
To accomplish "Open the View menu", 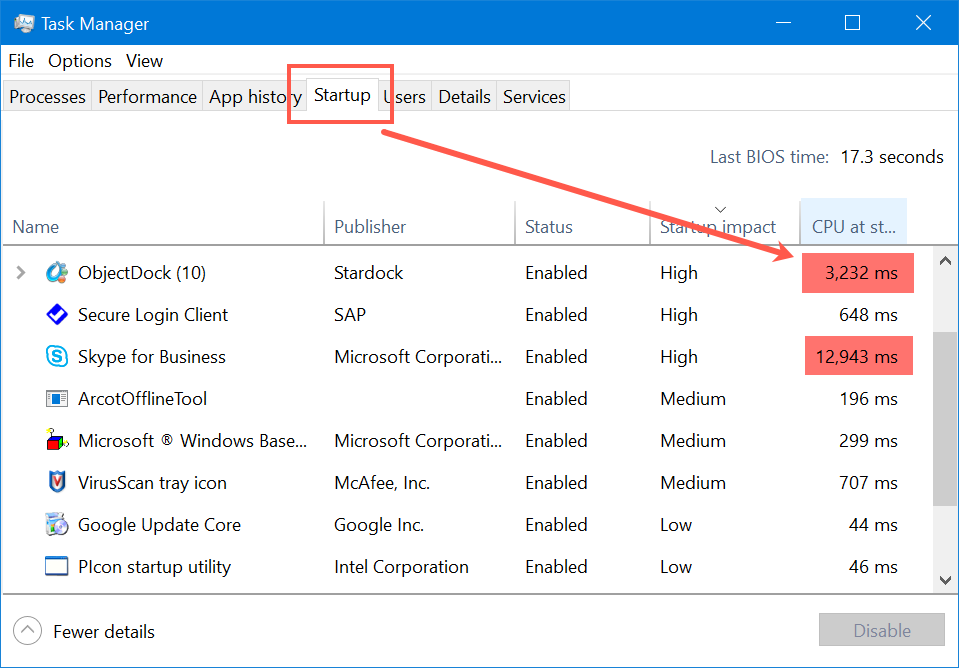I will pos(144,61).
